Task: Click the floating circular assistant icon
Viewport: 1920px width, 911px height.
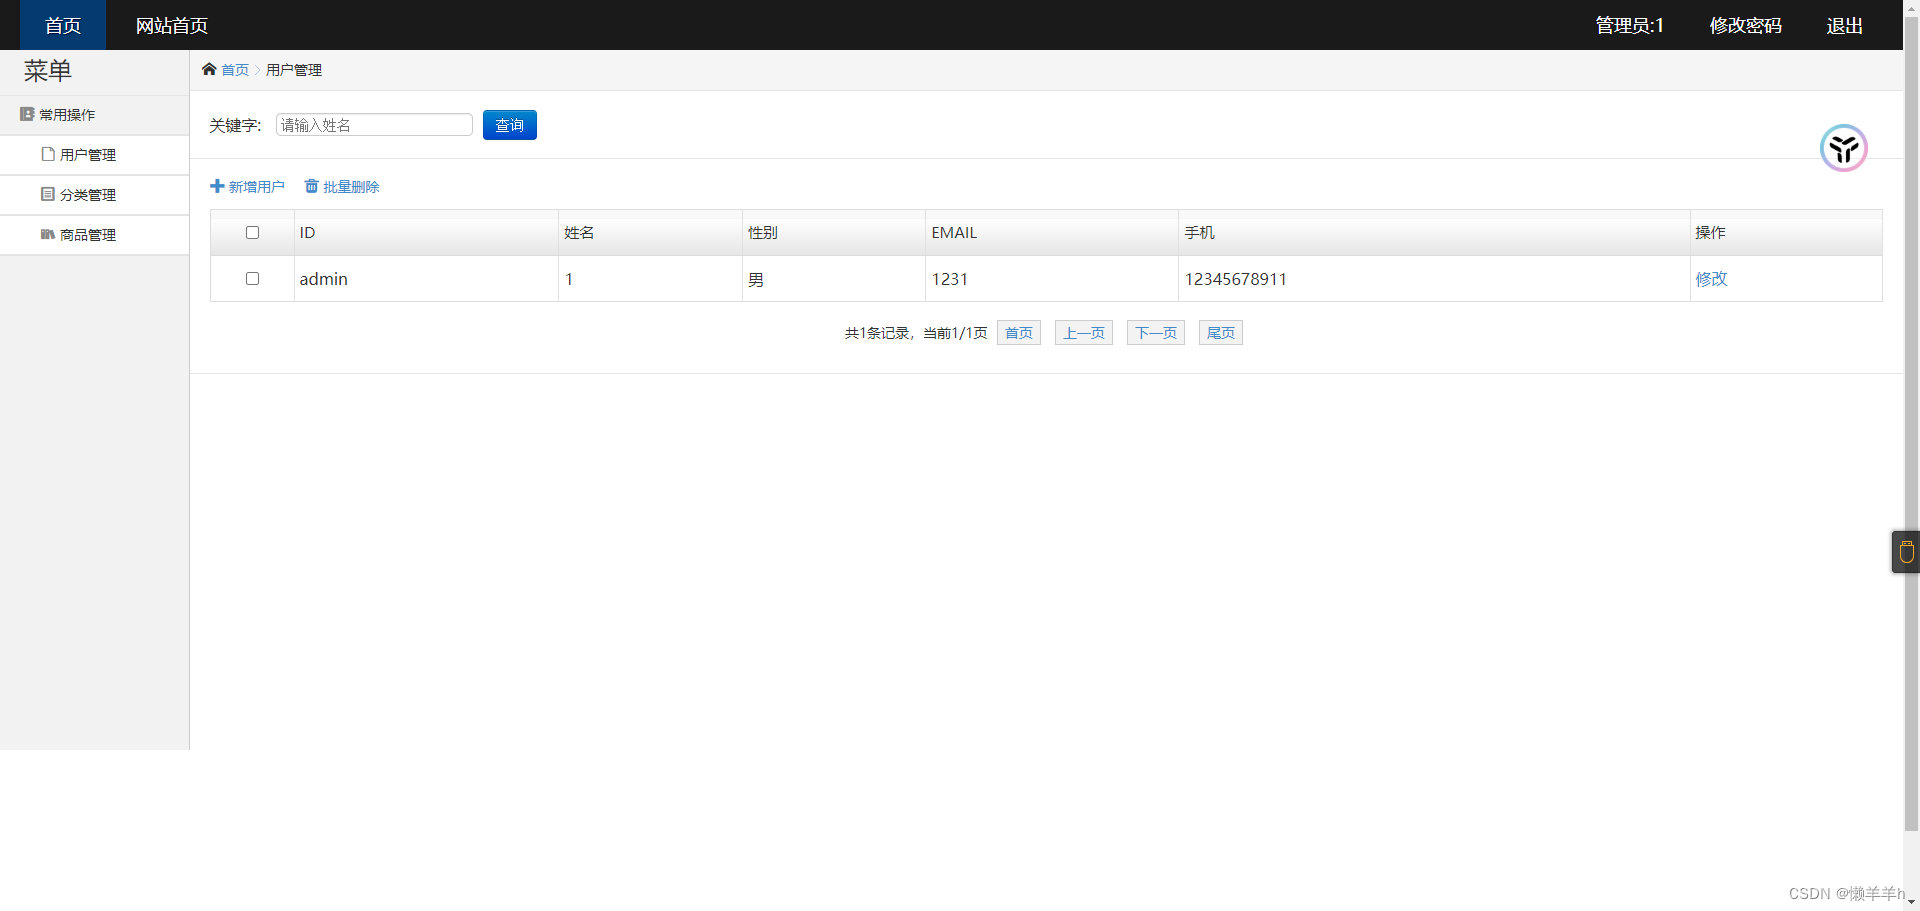Action: [x=1844, y=148]
